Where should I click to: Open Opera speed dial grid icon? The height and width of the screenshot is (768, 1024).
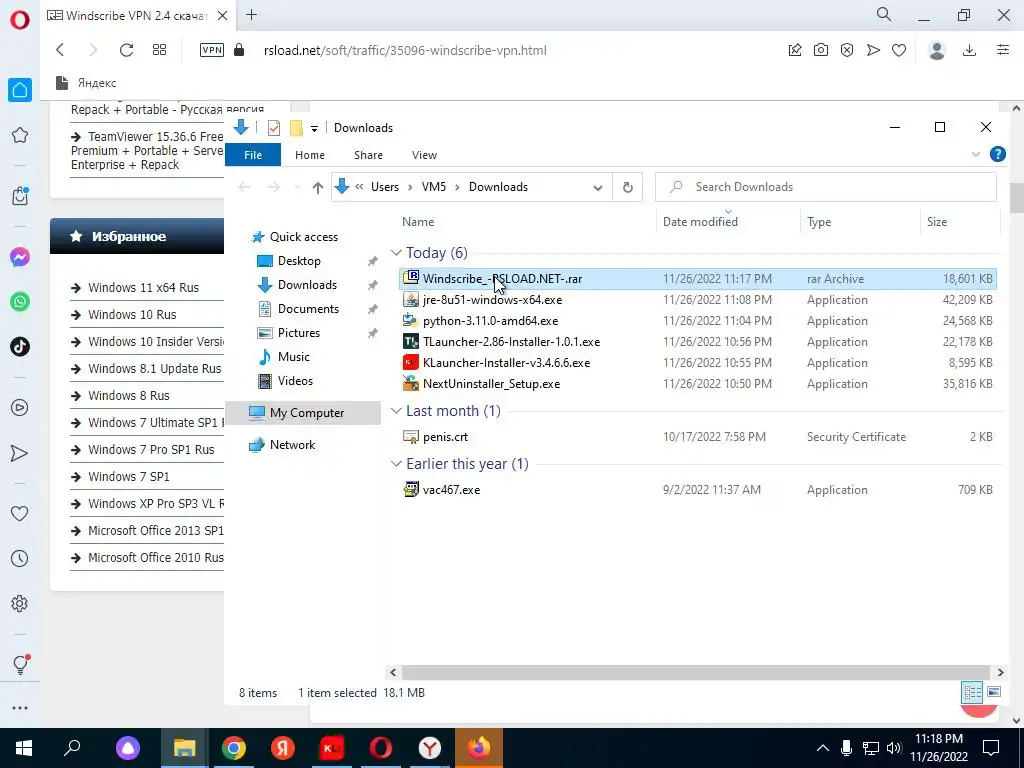[159, 50]
